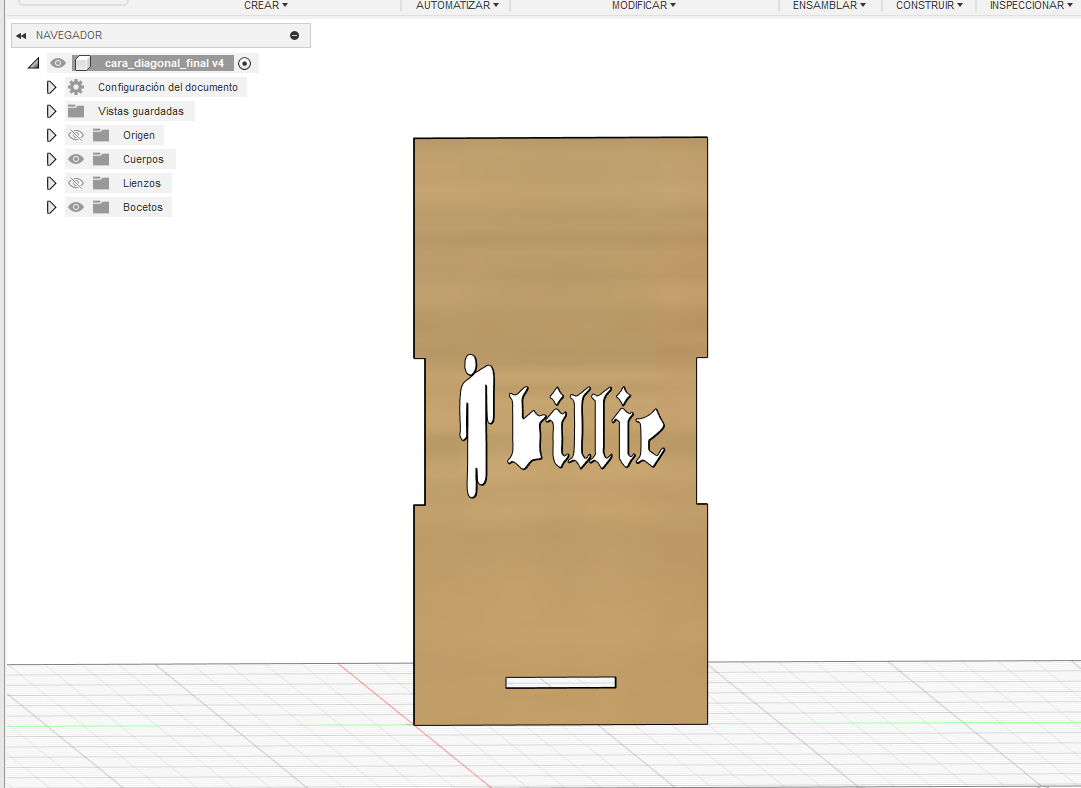Image resolution: width=1081 pixels, height=788 pixels.
Task: Open the CONSTRUIR dropdown menu
Action: (x=929, y=6)
